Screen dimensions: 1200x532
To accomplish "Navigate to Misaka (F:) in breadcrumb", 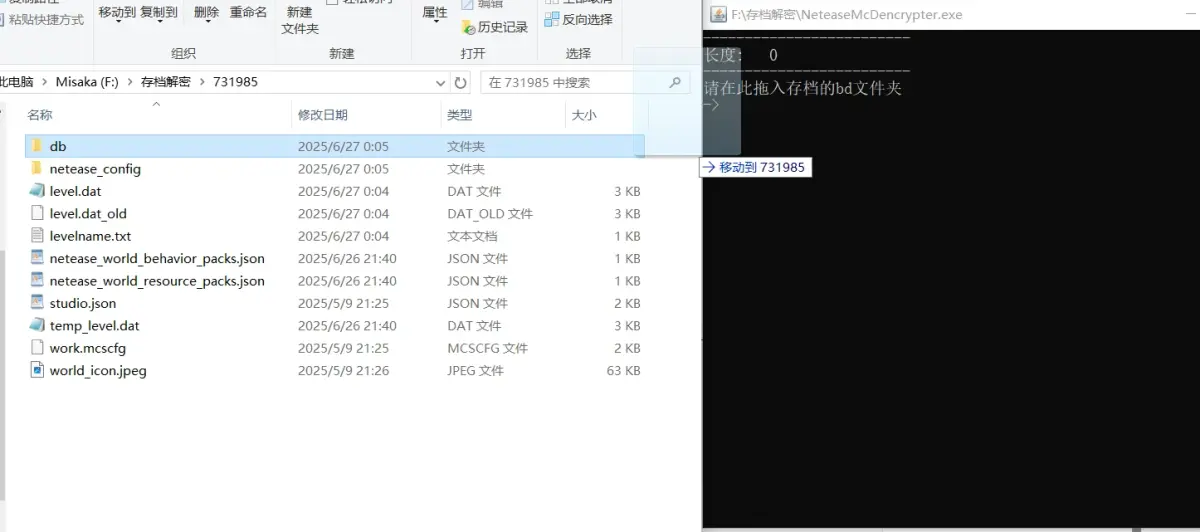I will 88,82.
